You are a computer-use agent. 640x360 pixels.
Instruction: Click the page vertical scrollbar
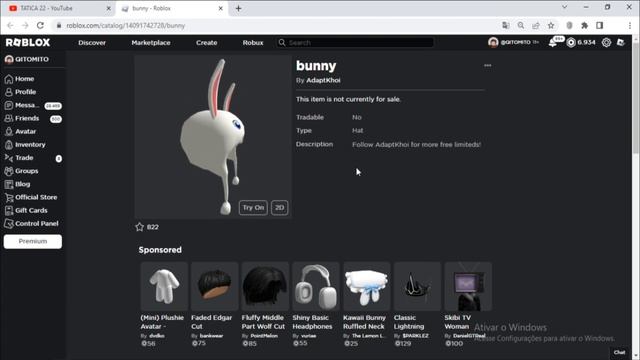(x=636, y=98)
